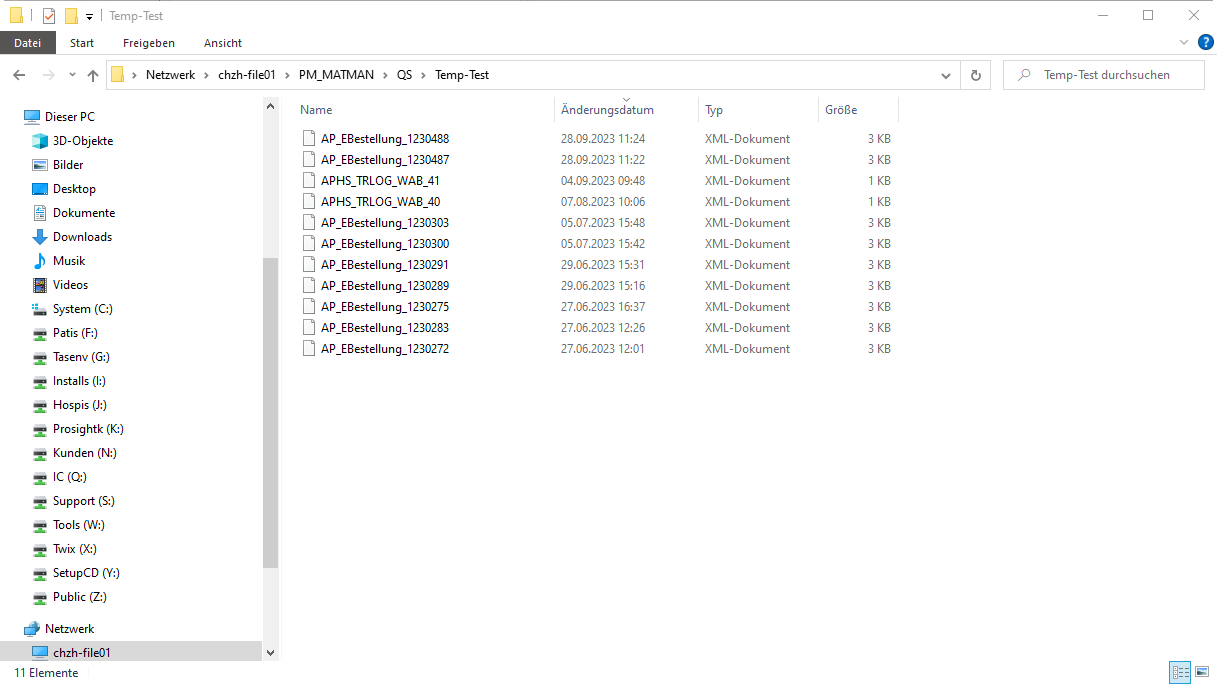Select file APHS_TRLOG_WAB_40
Viewport: 1217px width, 684px height.
380,202
